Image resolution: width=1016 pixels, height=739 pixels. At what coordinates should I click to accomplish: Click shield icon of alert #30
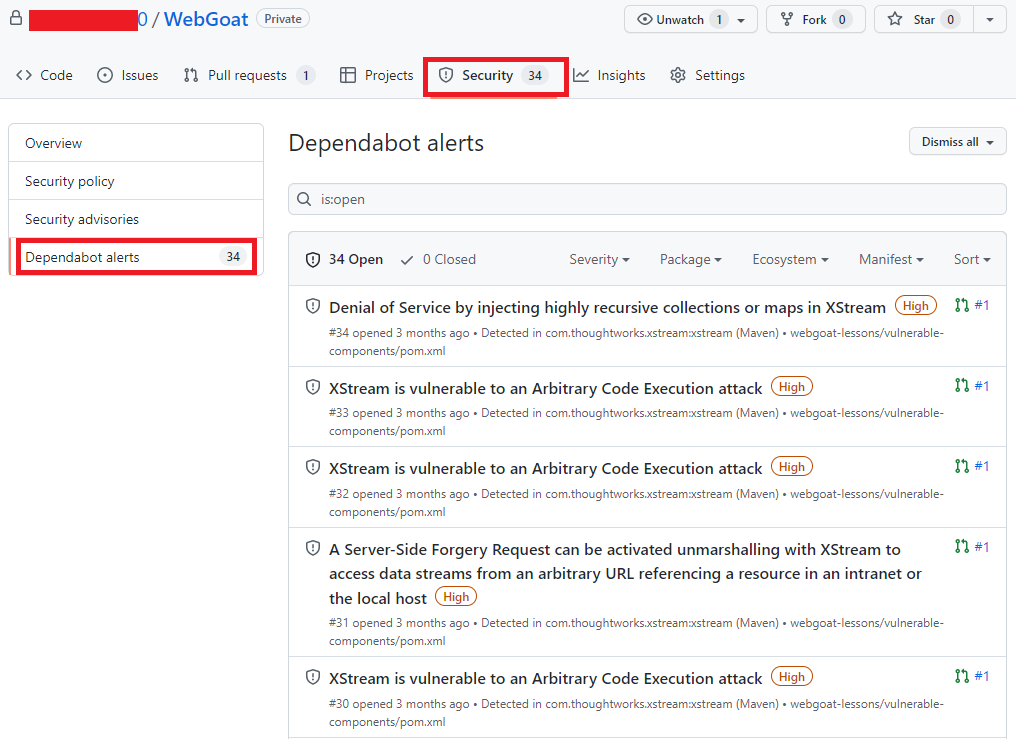[x=313, y=677]
